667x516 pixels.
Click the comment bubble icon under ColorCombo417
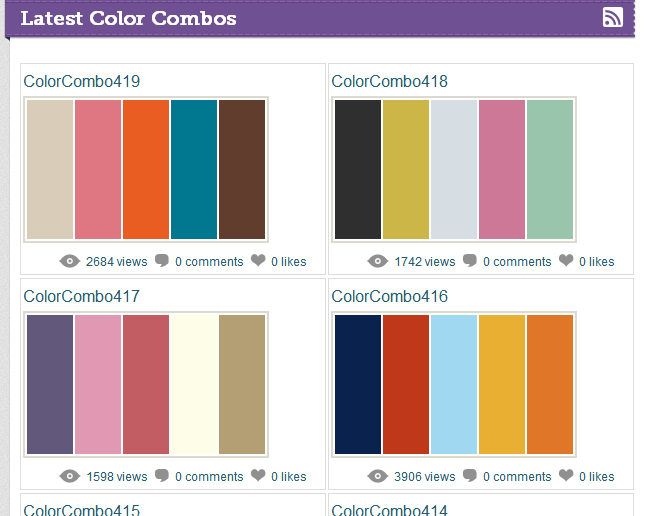click(162, 476)
